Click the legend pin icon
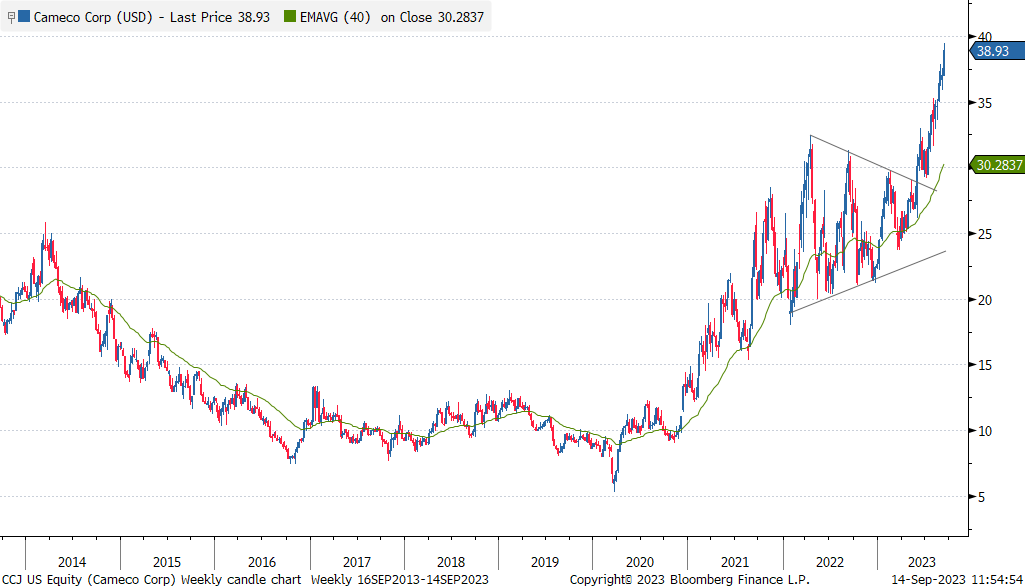The image size is (1025, 588). coord(10,17)
